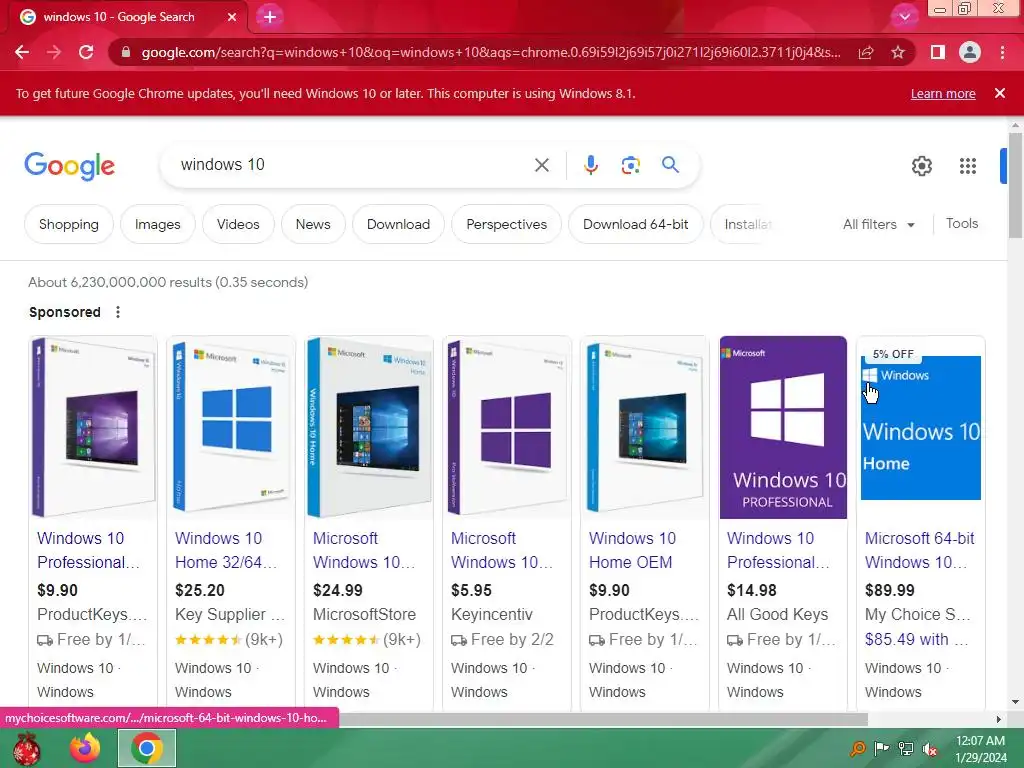This screenshot has width=1024, height=768.
Task: Open the ornament Start button
Action: (27, 748)
